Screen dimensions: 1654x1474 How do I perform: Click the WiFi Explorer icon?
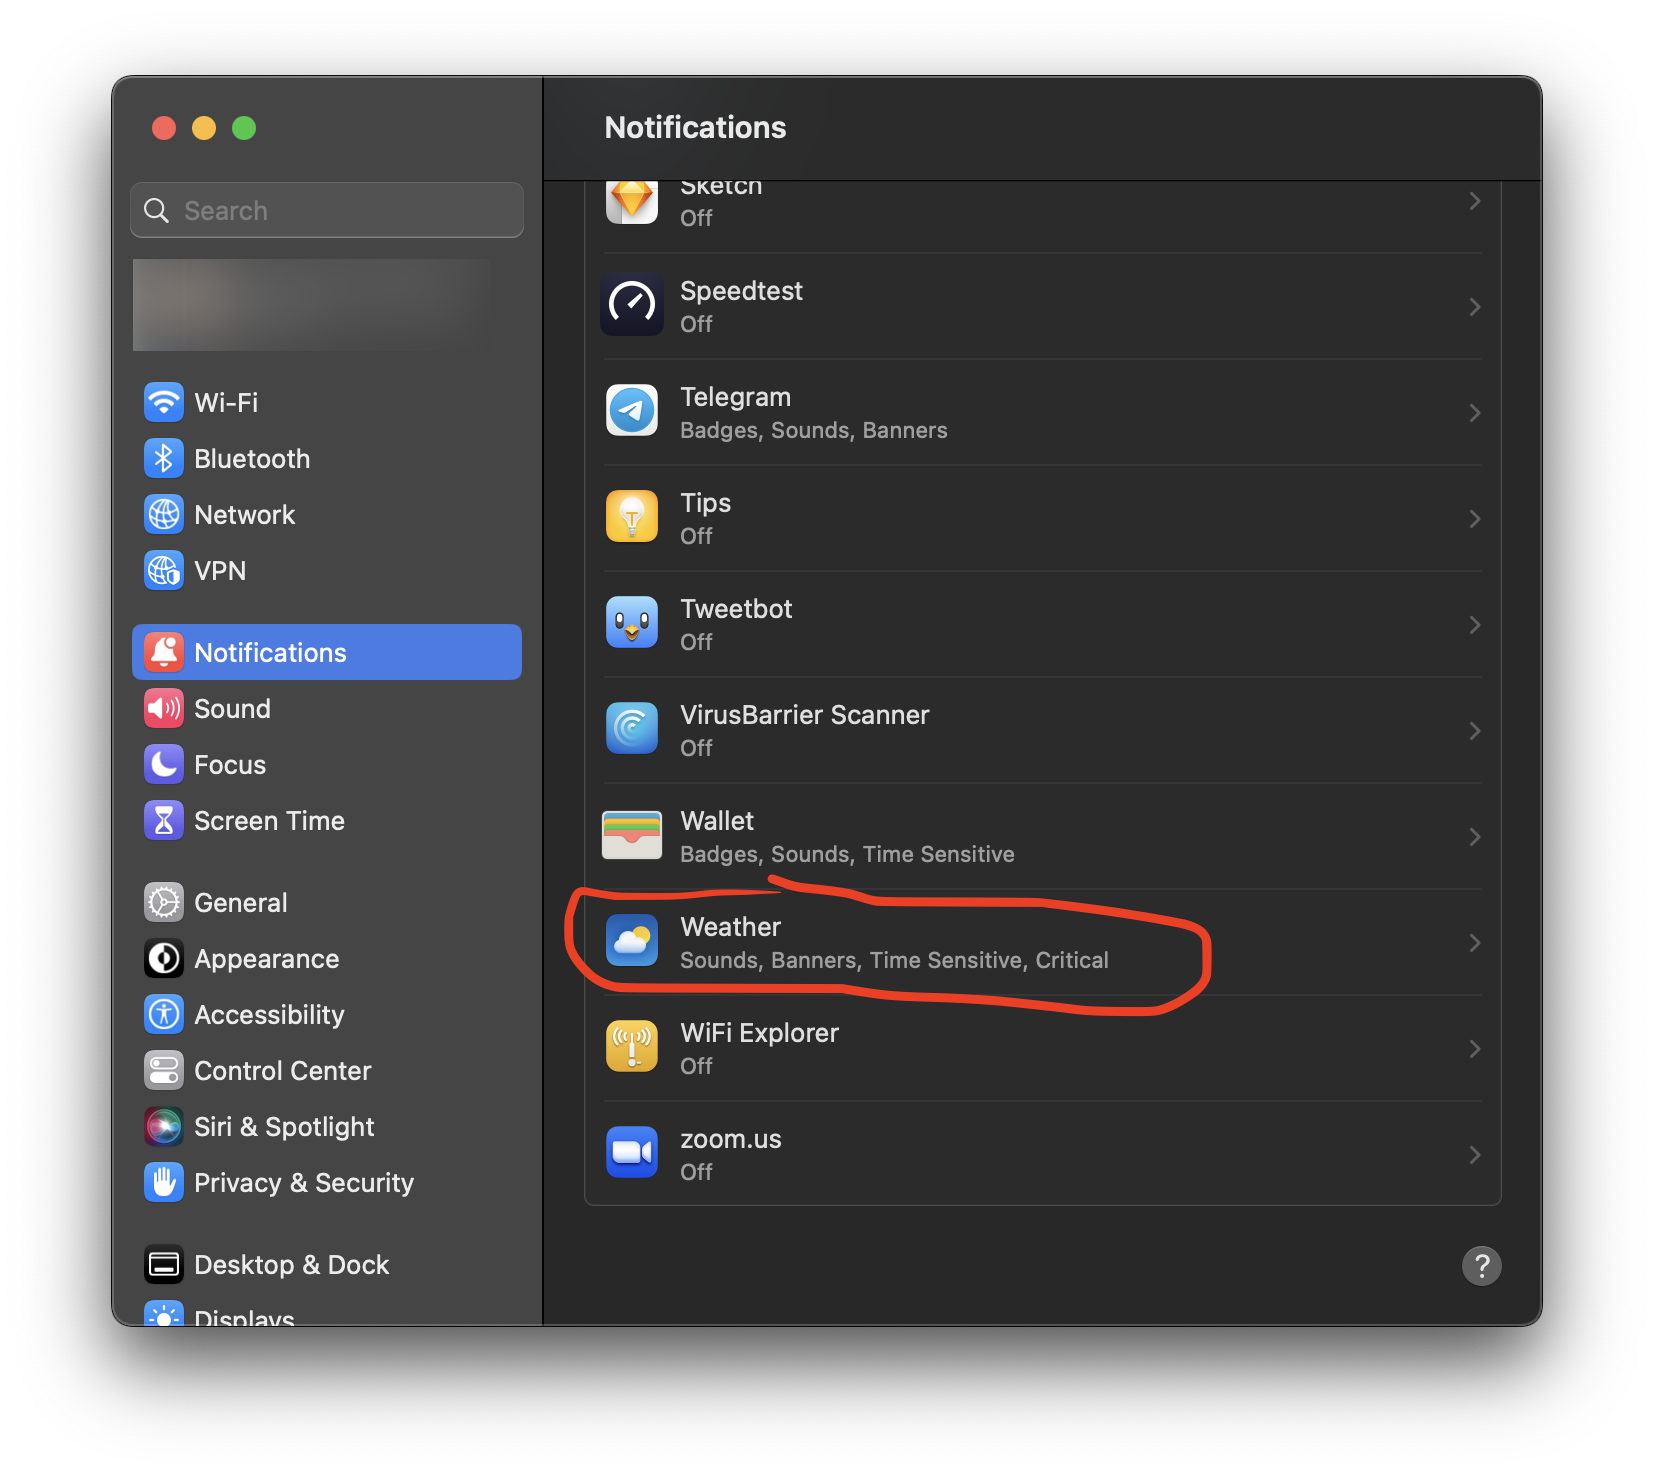click(x=632, y=1047)
